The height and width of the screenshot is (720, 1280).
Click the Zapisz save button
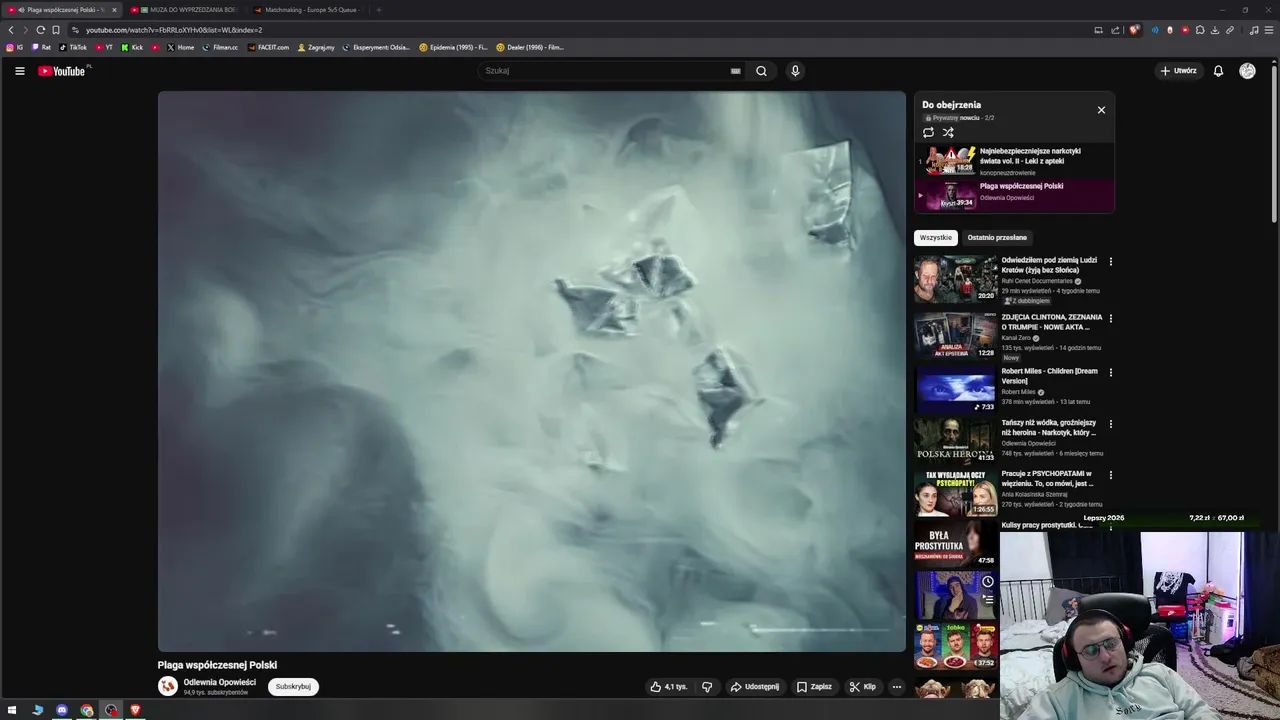point(814,687)
